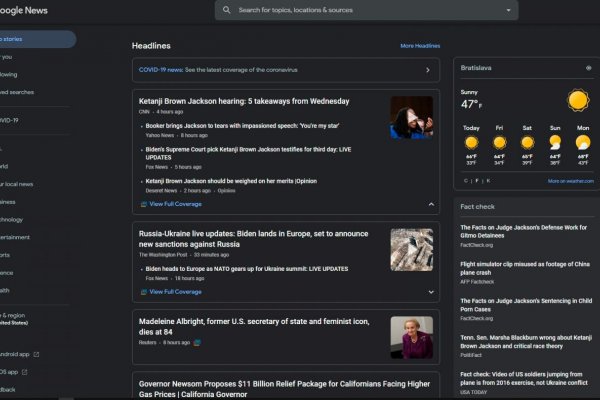The image size is (600, 400).
Task: Click full coverage icon under Jackson story
Action: pyautogui.click(x=143, y=204)
